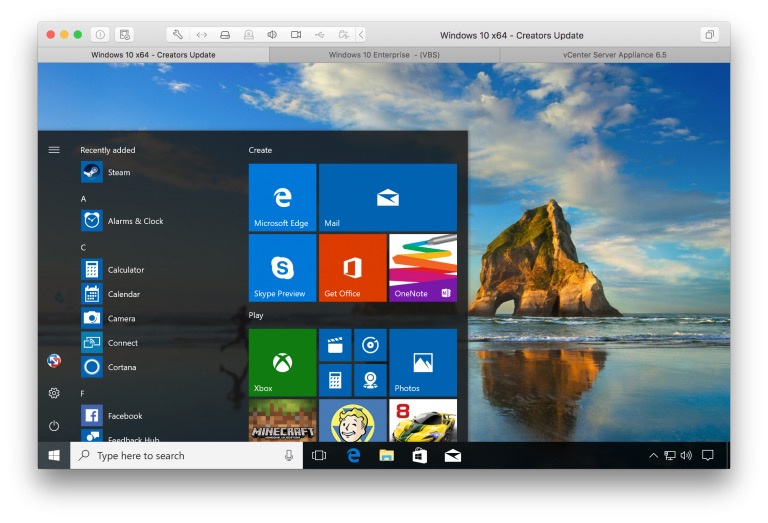Switch to vCenter Server Appliance 6.5 tab
Viewport: 768px width, 523px height.
pos(615,55)
